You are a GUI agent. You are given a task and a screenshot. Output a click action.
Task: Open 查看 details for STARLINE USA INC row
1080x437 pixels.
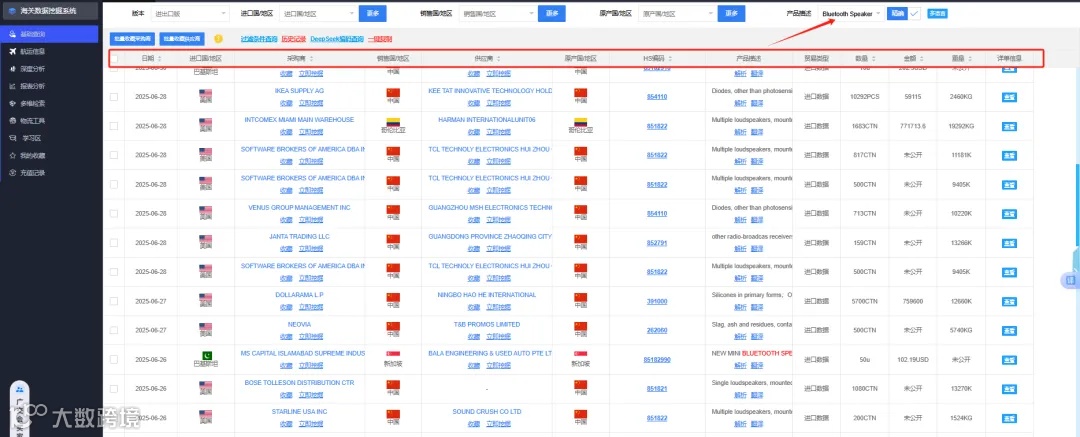pos(1009,418)
